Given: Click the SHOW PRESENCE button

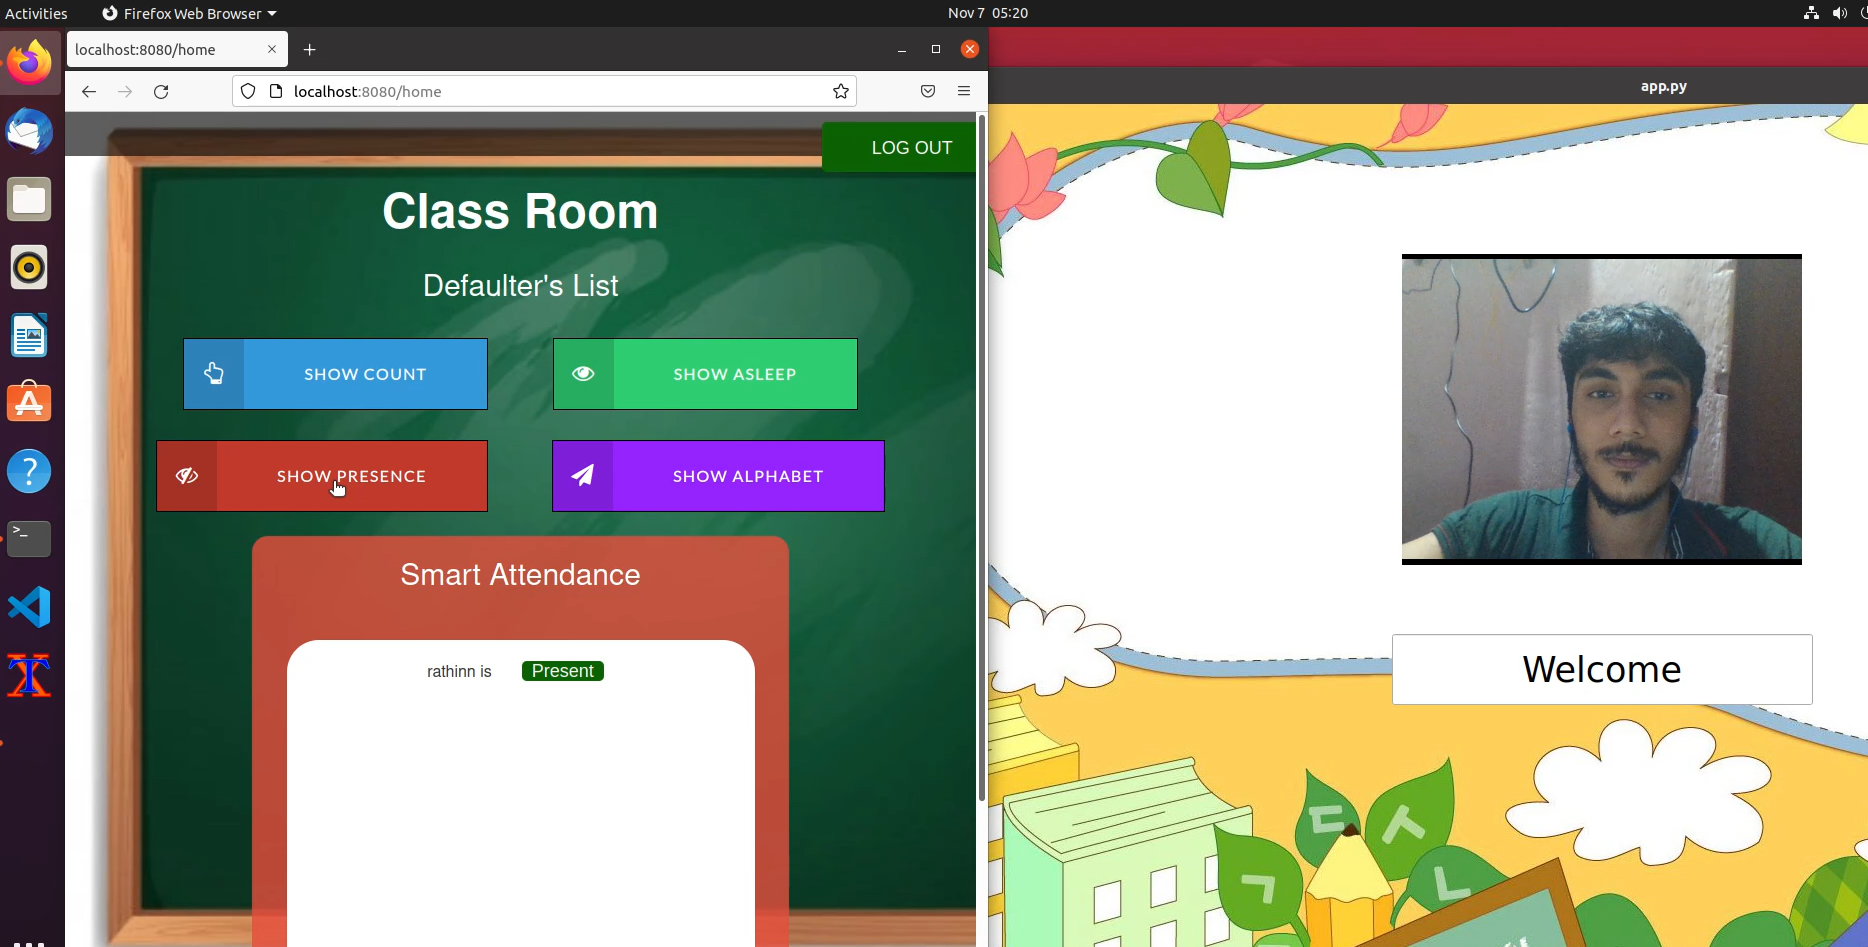Looking at the screenshot, I should (322, 476).
